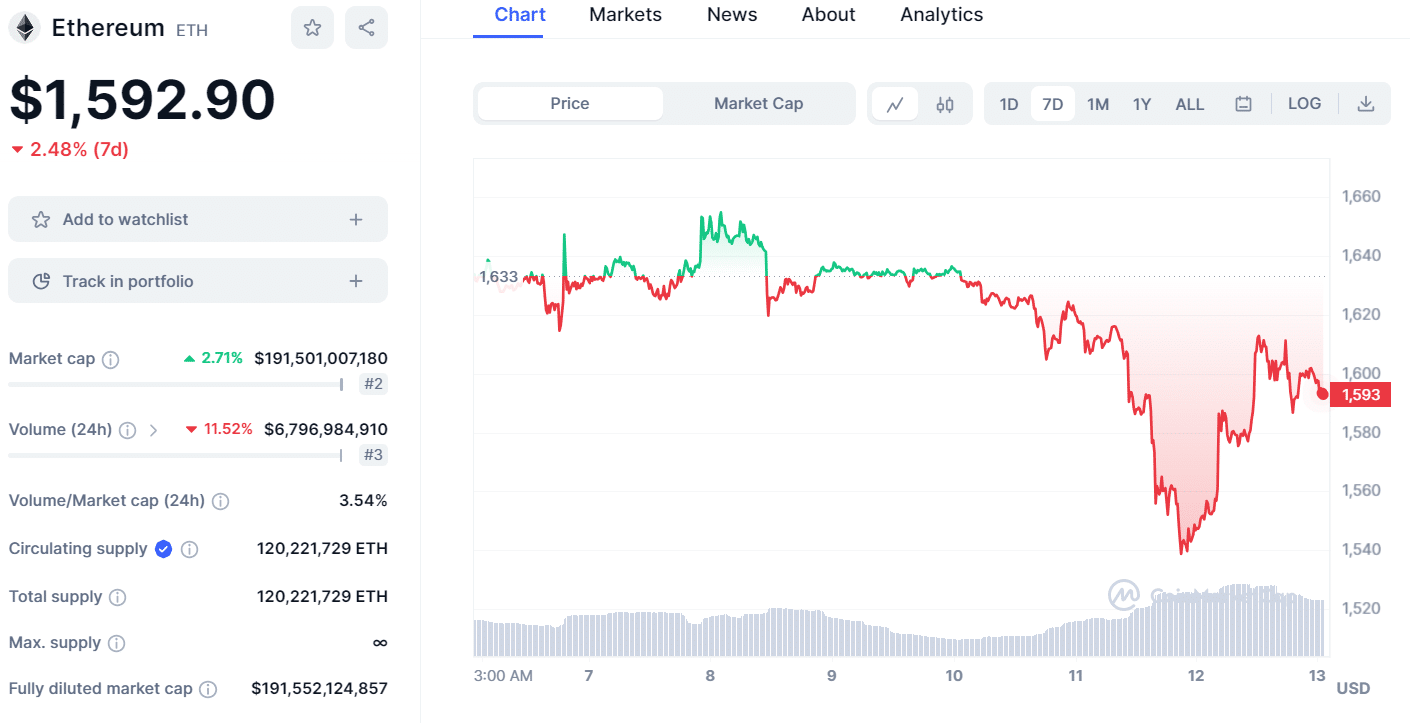Click the plus icon on Track in portfolio
The image size is (1410, 723).
pyautogui.click(x=356, y=281)
